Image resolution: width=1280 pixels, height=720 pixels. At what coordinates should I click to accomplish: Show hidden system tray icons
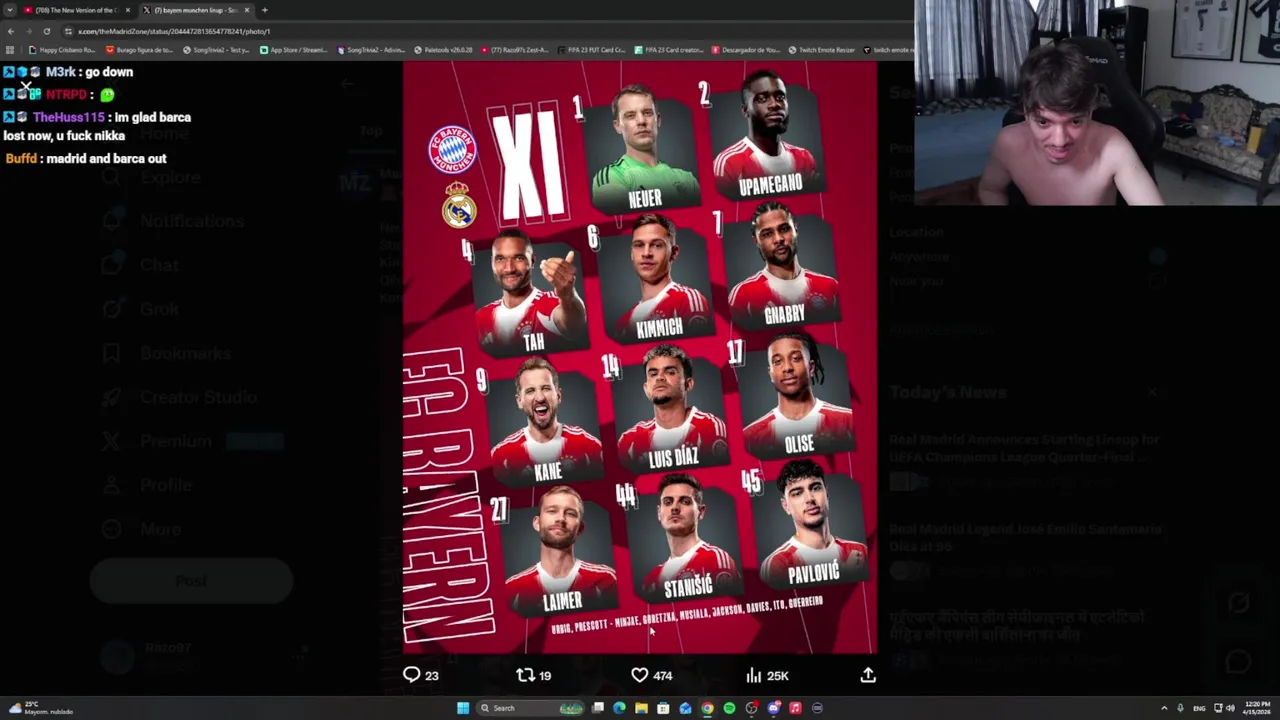(1164, 708)
